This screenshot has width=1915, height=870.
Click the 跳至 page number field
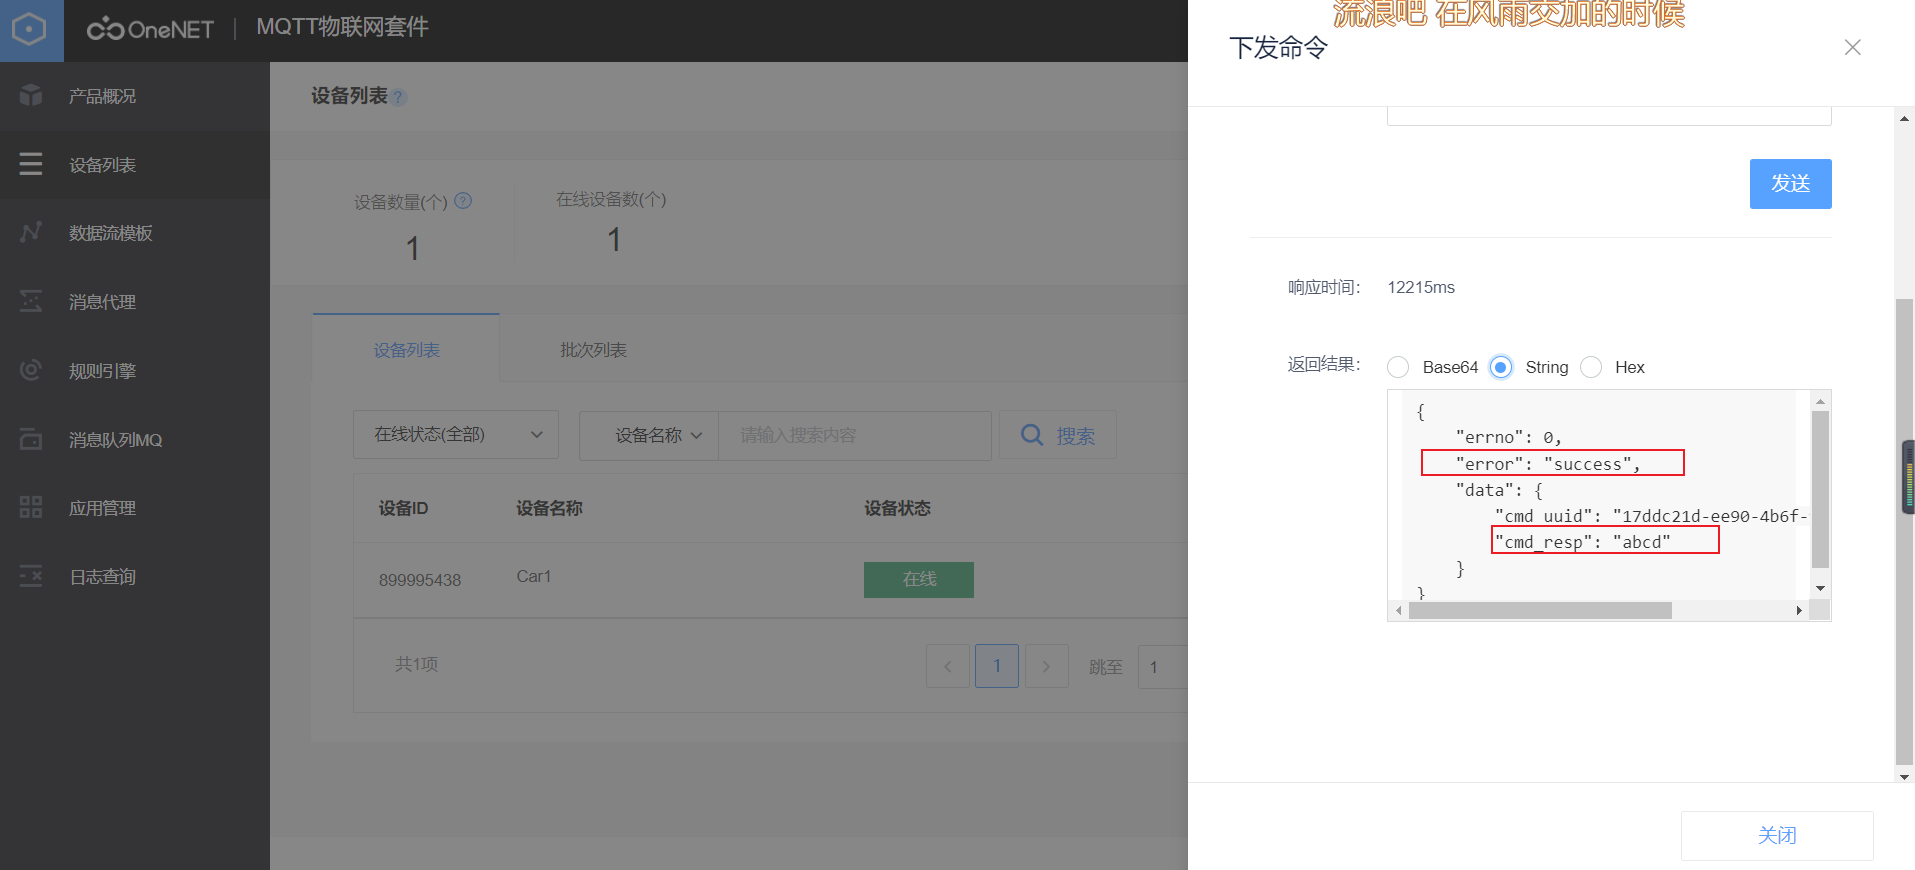[1163, 666]
